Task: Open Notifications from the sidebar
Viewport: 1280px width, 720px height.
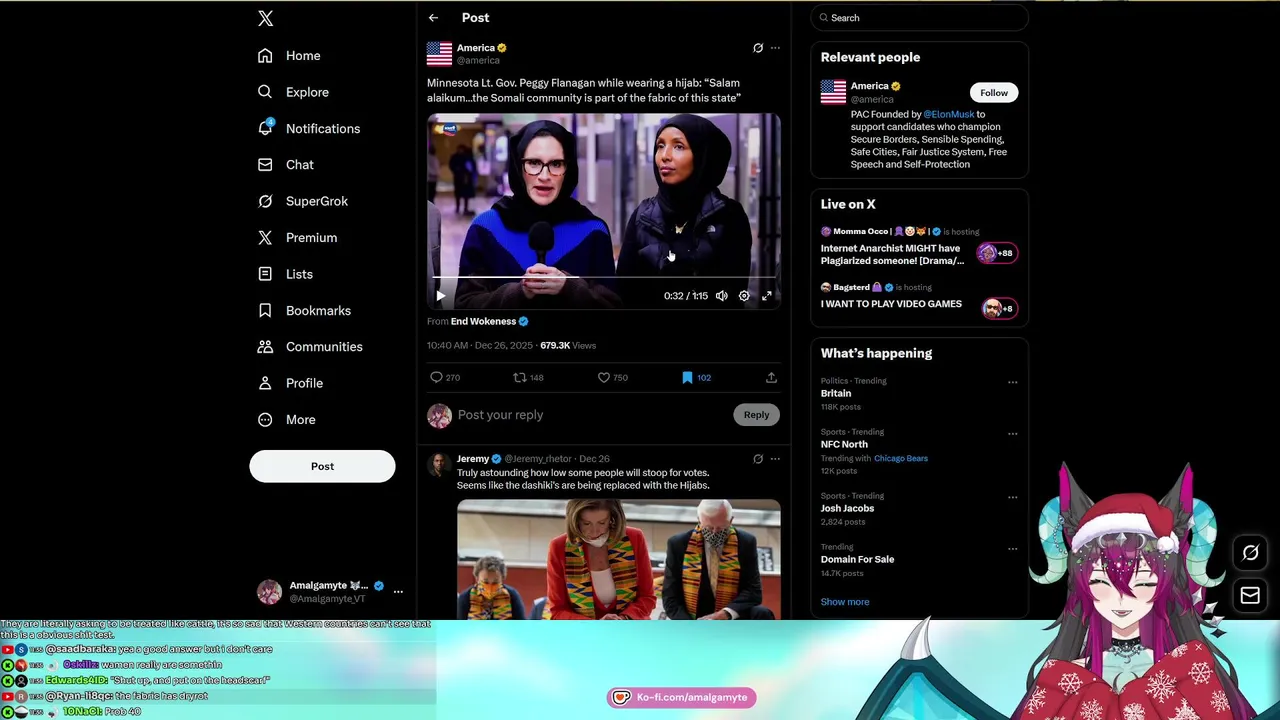Action: [308, 129]
